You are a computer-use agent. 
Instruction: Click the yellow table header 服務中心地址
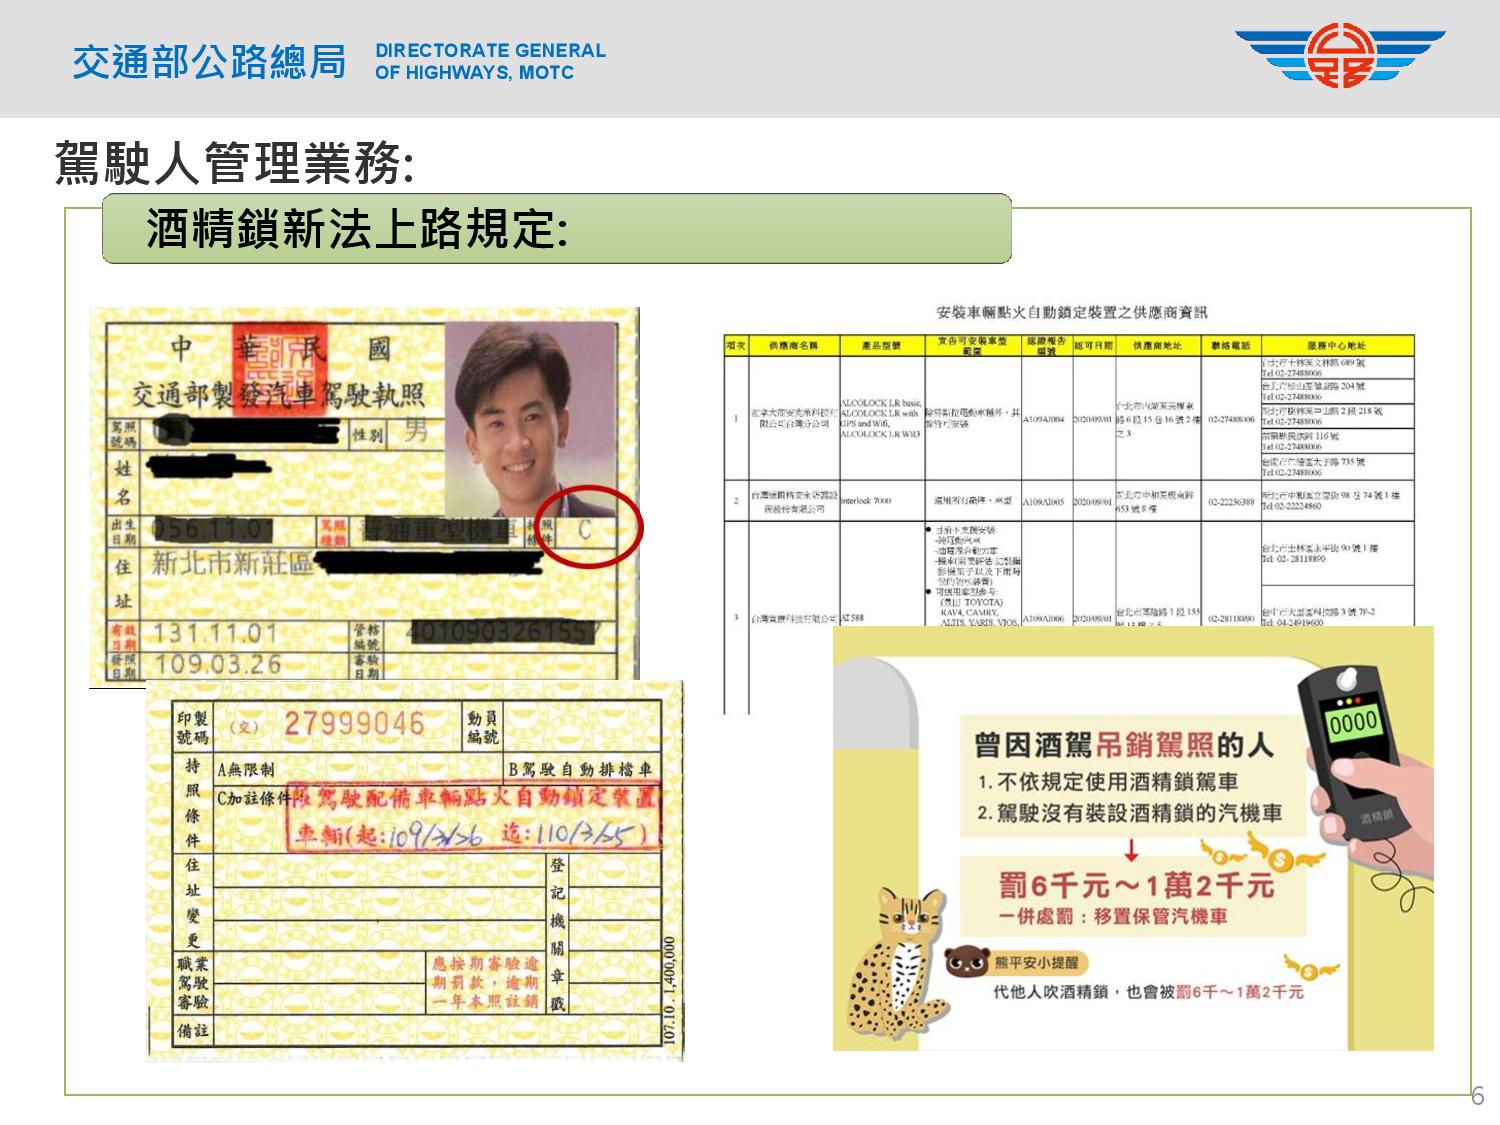click(x=1336, y=345)
